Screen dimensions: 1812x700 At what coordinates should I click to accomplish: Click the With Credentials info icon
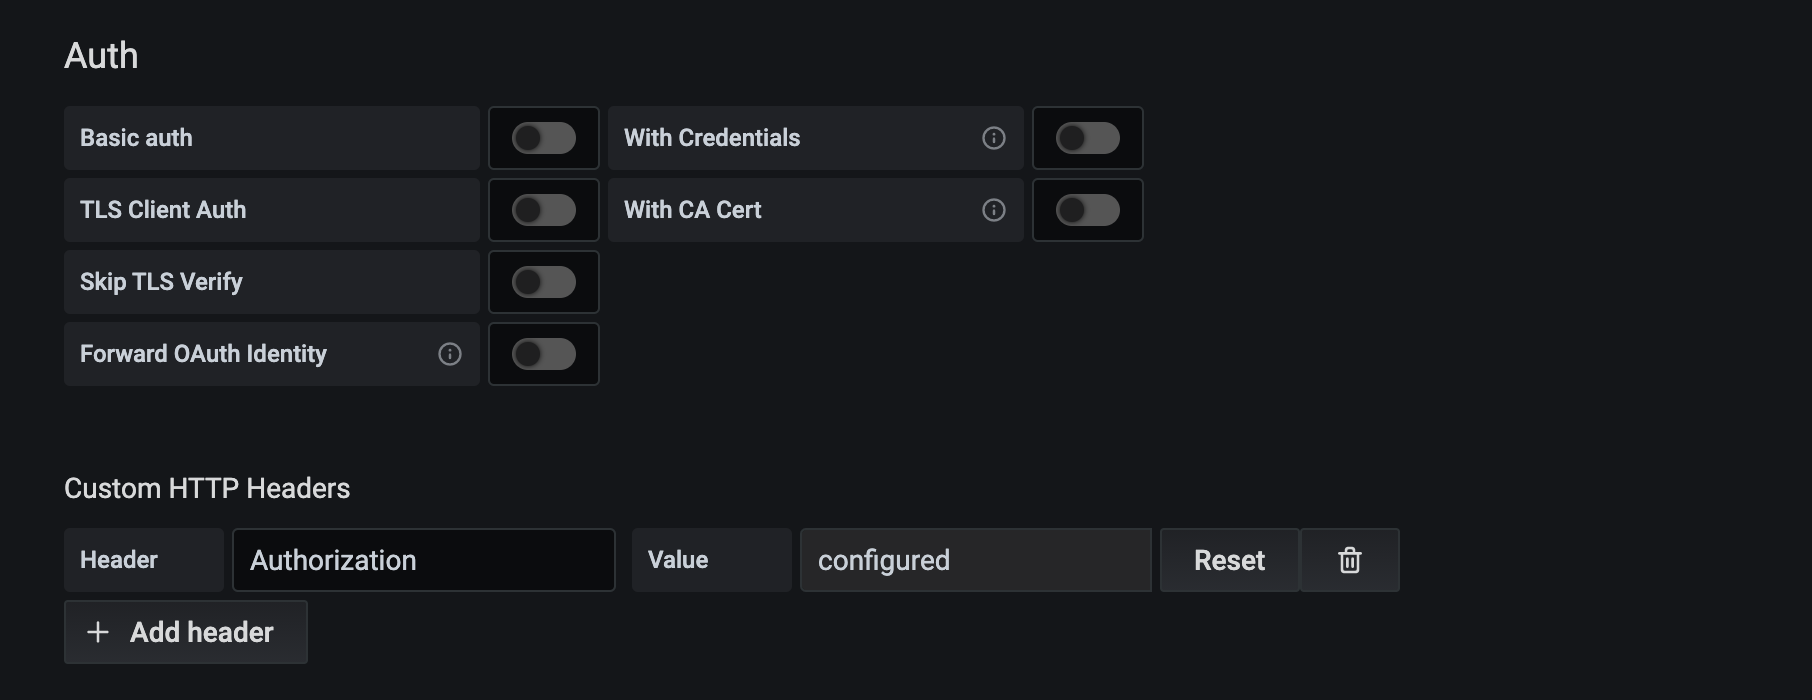point(993,138)
